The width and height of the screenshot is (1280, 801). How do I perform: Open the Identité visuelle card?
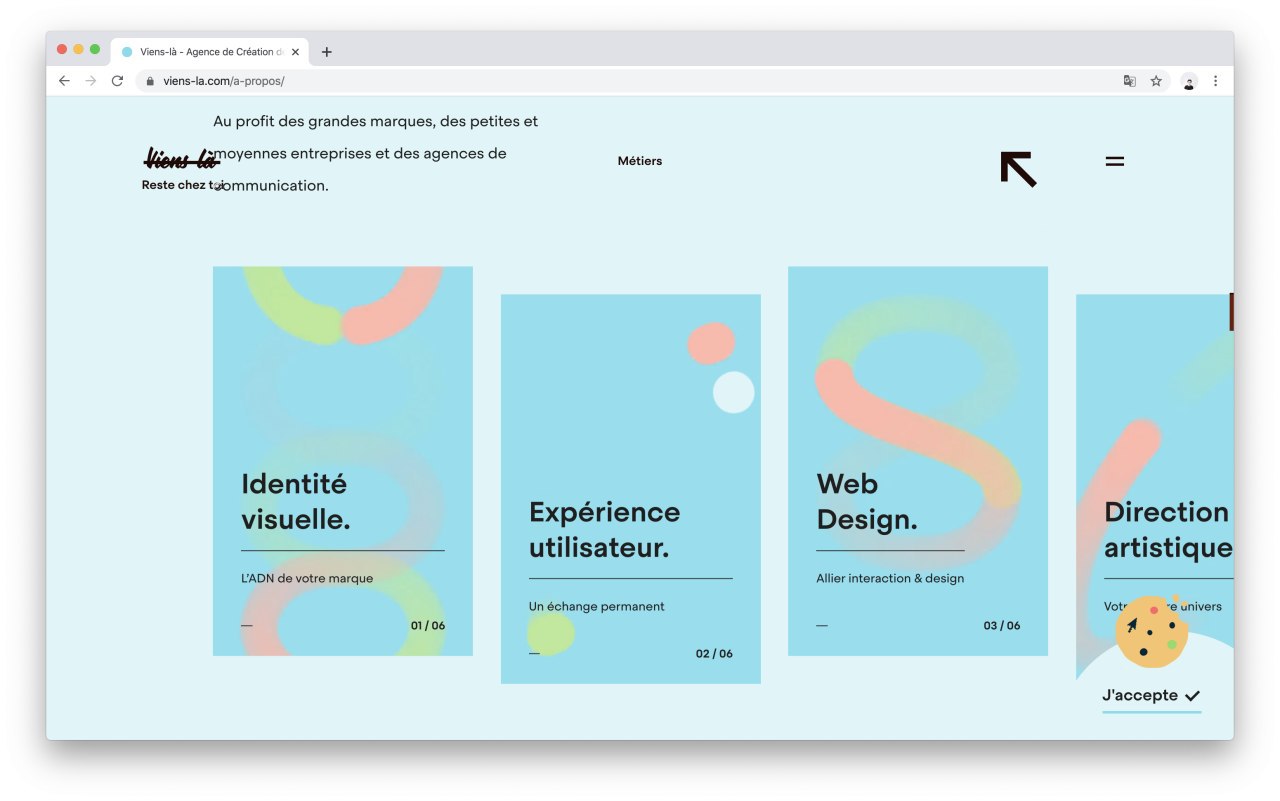343,461
